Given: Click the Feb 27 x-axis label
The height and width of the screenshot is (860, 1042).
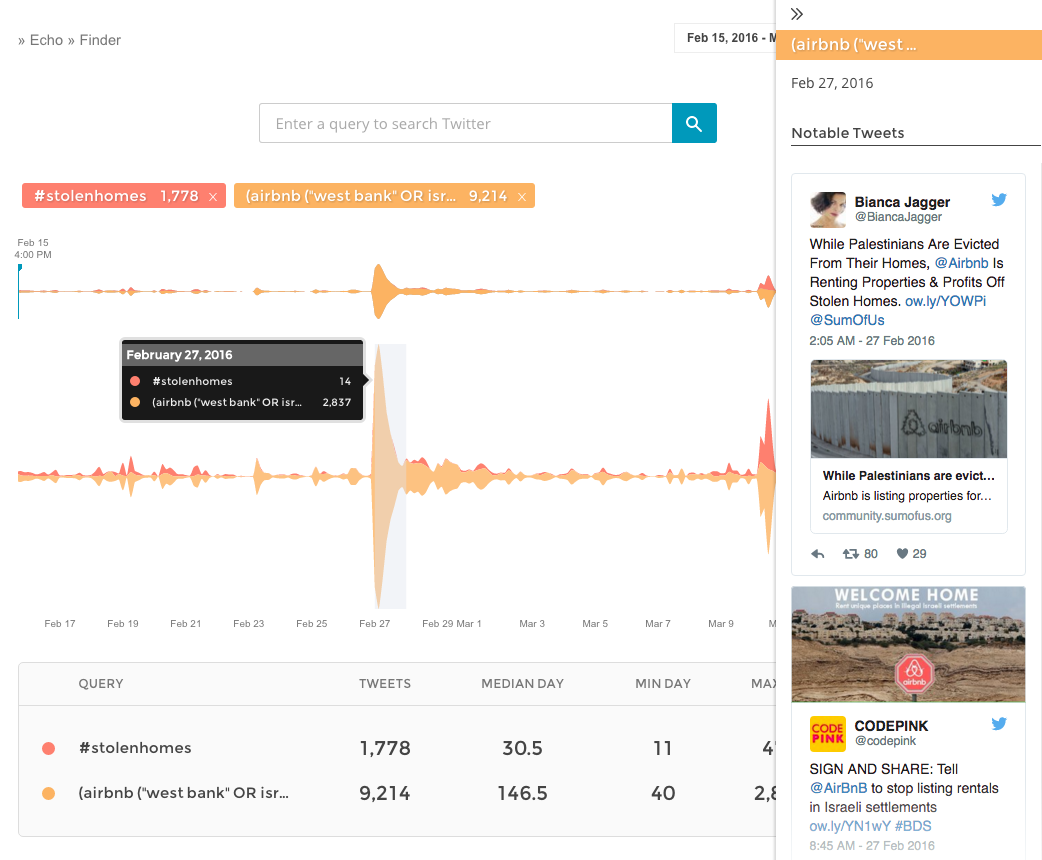Looking at the screenshot, I should click(375, 623).
